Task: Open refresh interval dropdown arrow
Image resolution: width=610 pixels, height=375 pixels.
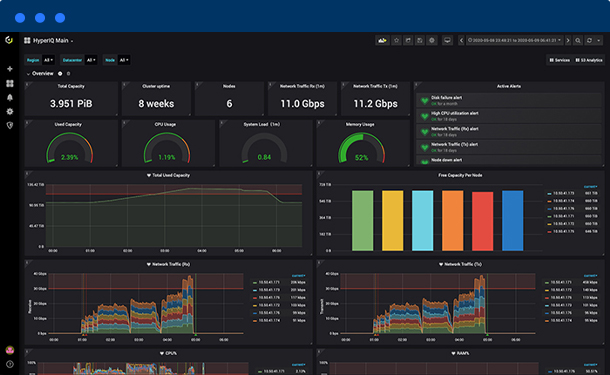Action: (x=599, y=40)
